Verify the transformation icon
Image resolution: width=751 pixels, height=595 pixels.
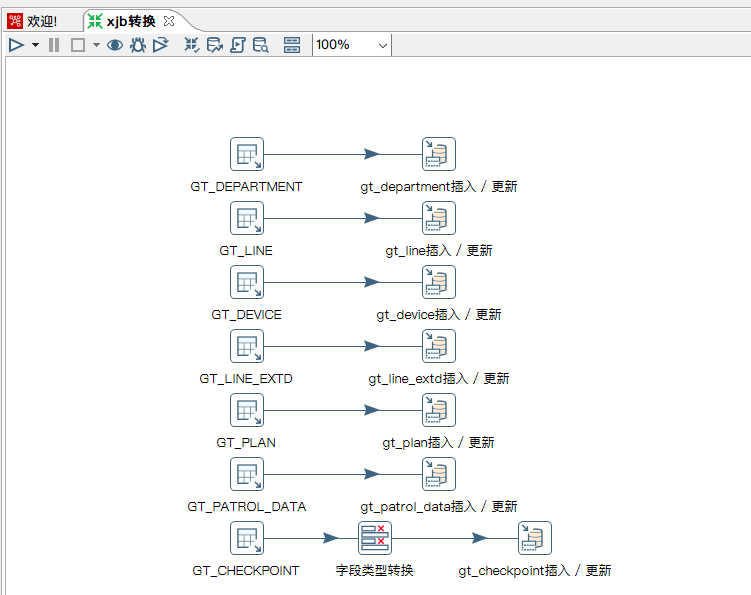(x=192, y=45)
